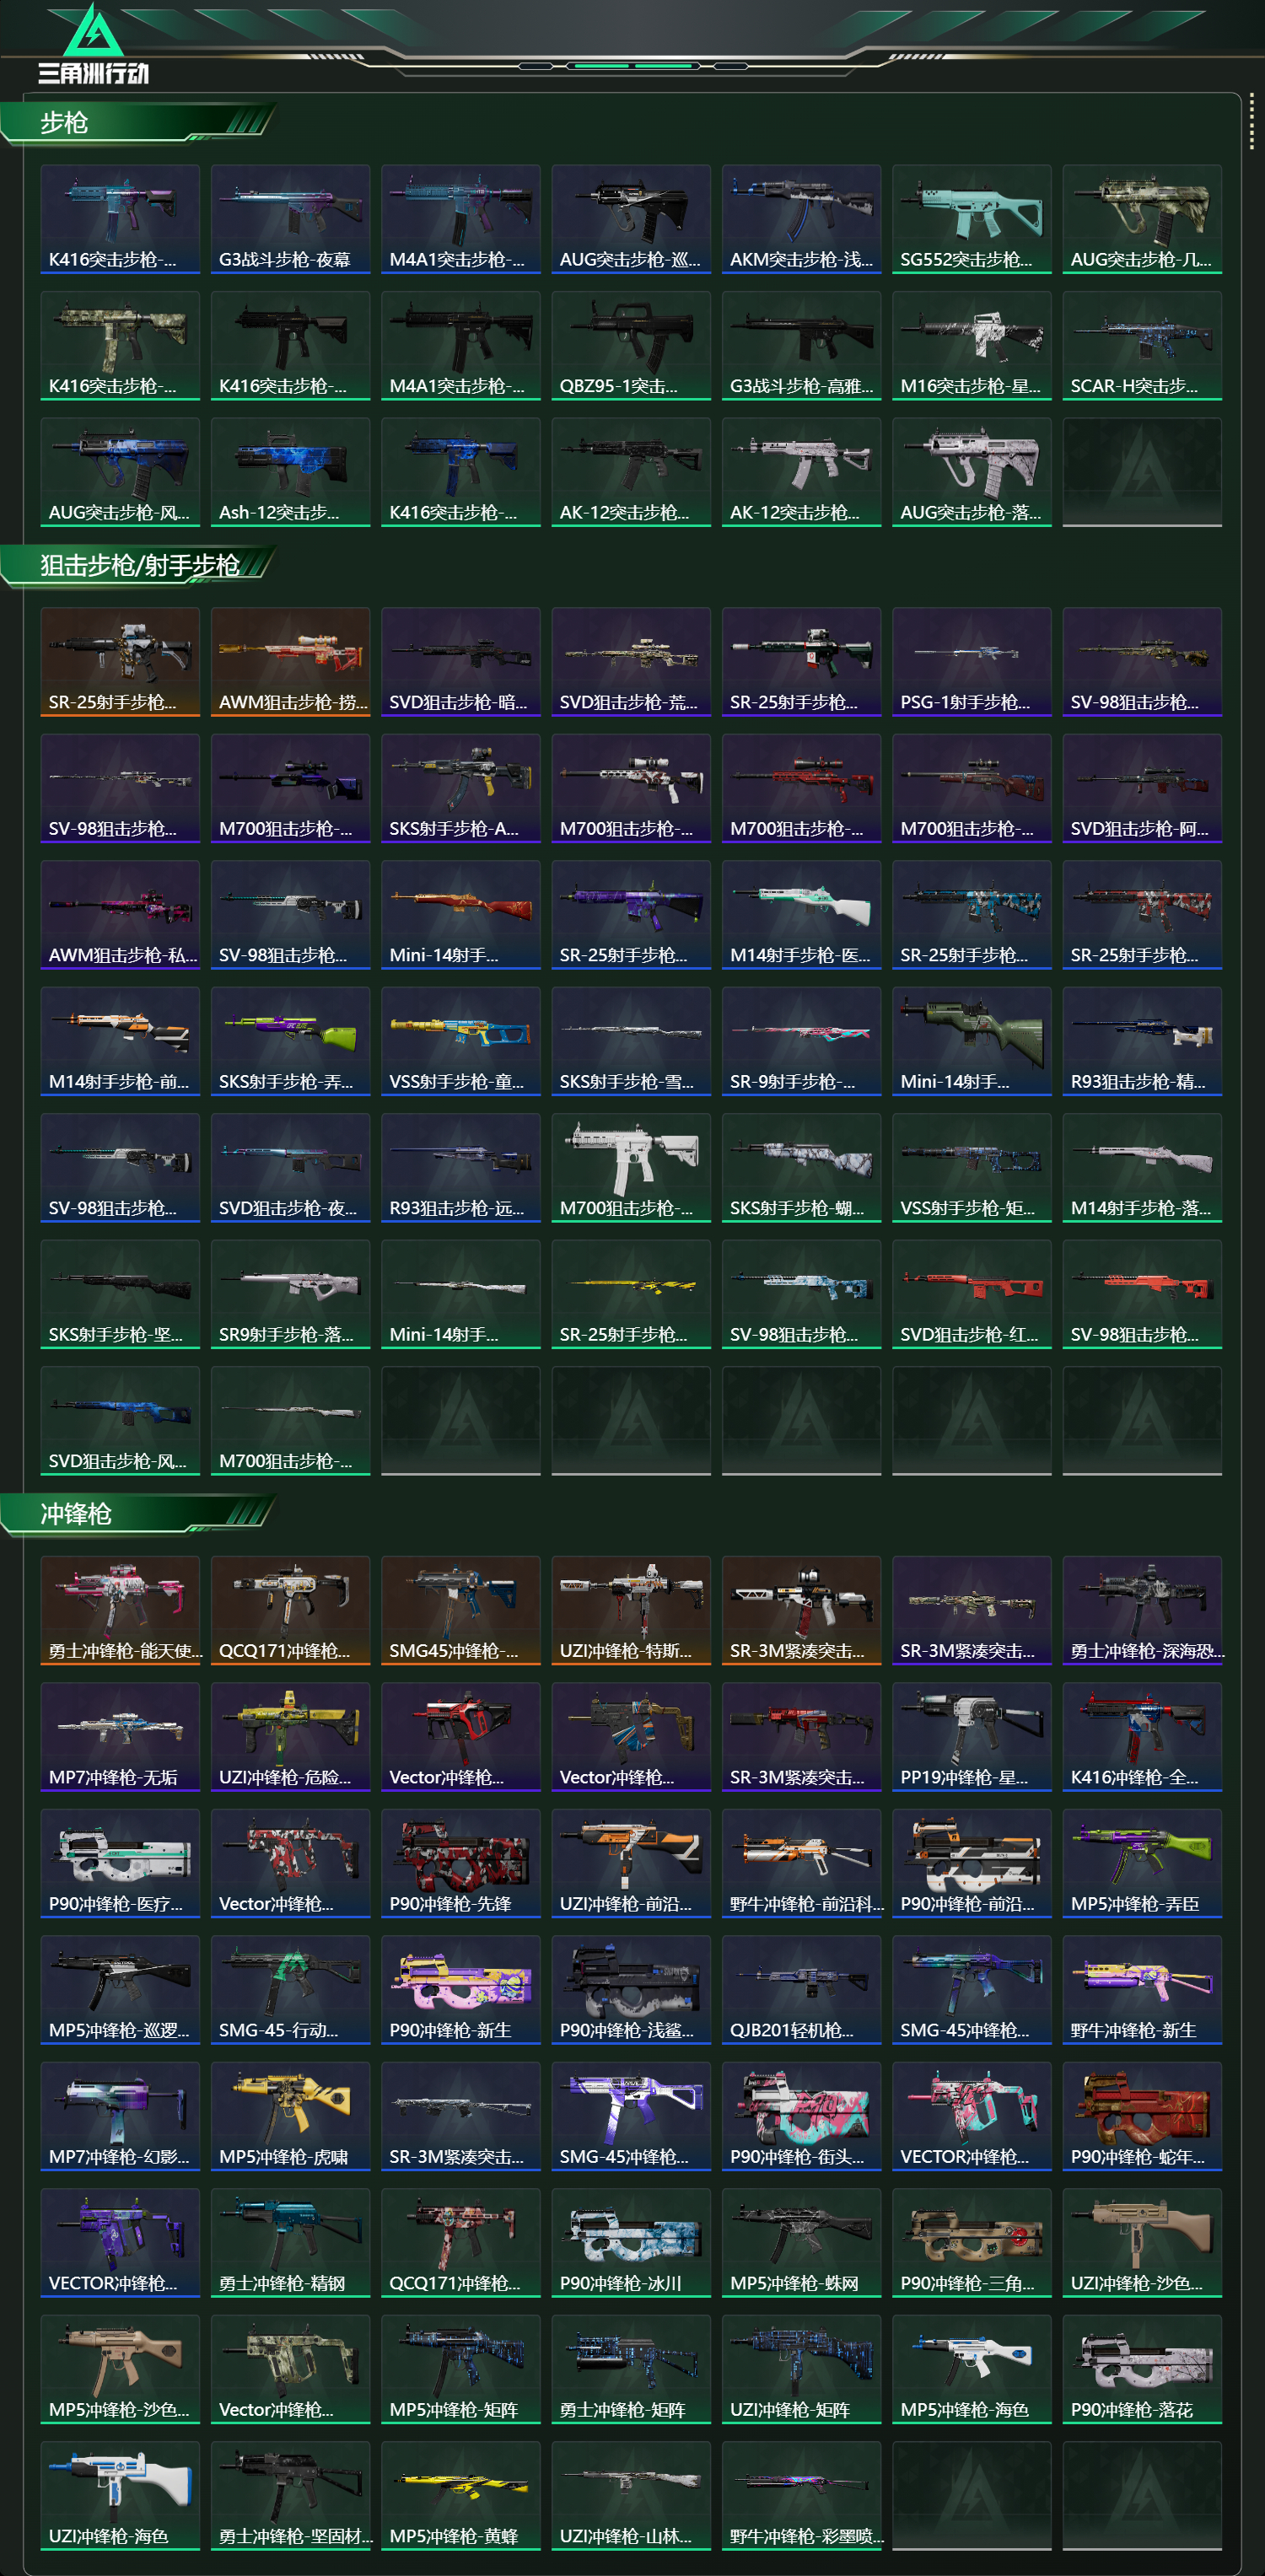
Task: Select the SVD狙击步枪-红 skin
Action: point(971,1294)
